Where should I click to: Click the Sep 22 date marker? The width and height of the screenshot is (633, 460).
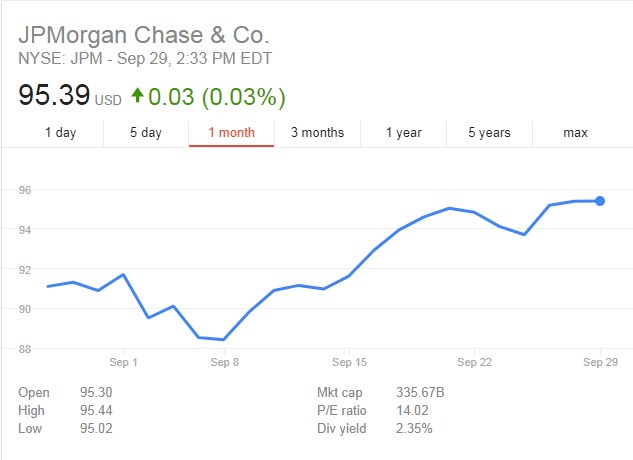472,362
